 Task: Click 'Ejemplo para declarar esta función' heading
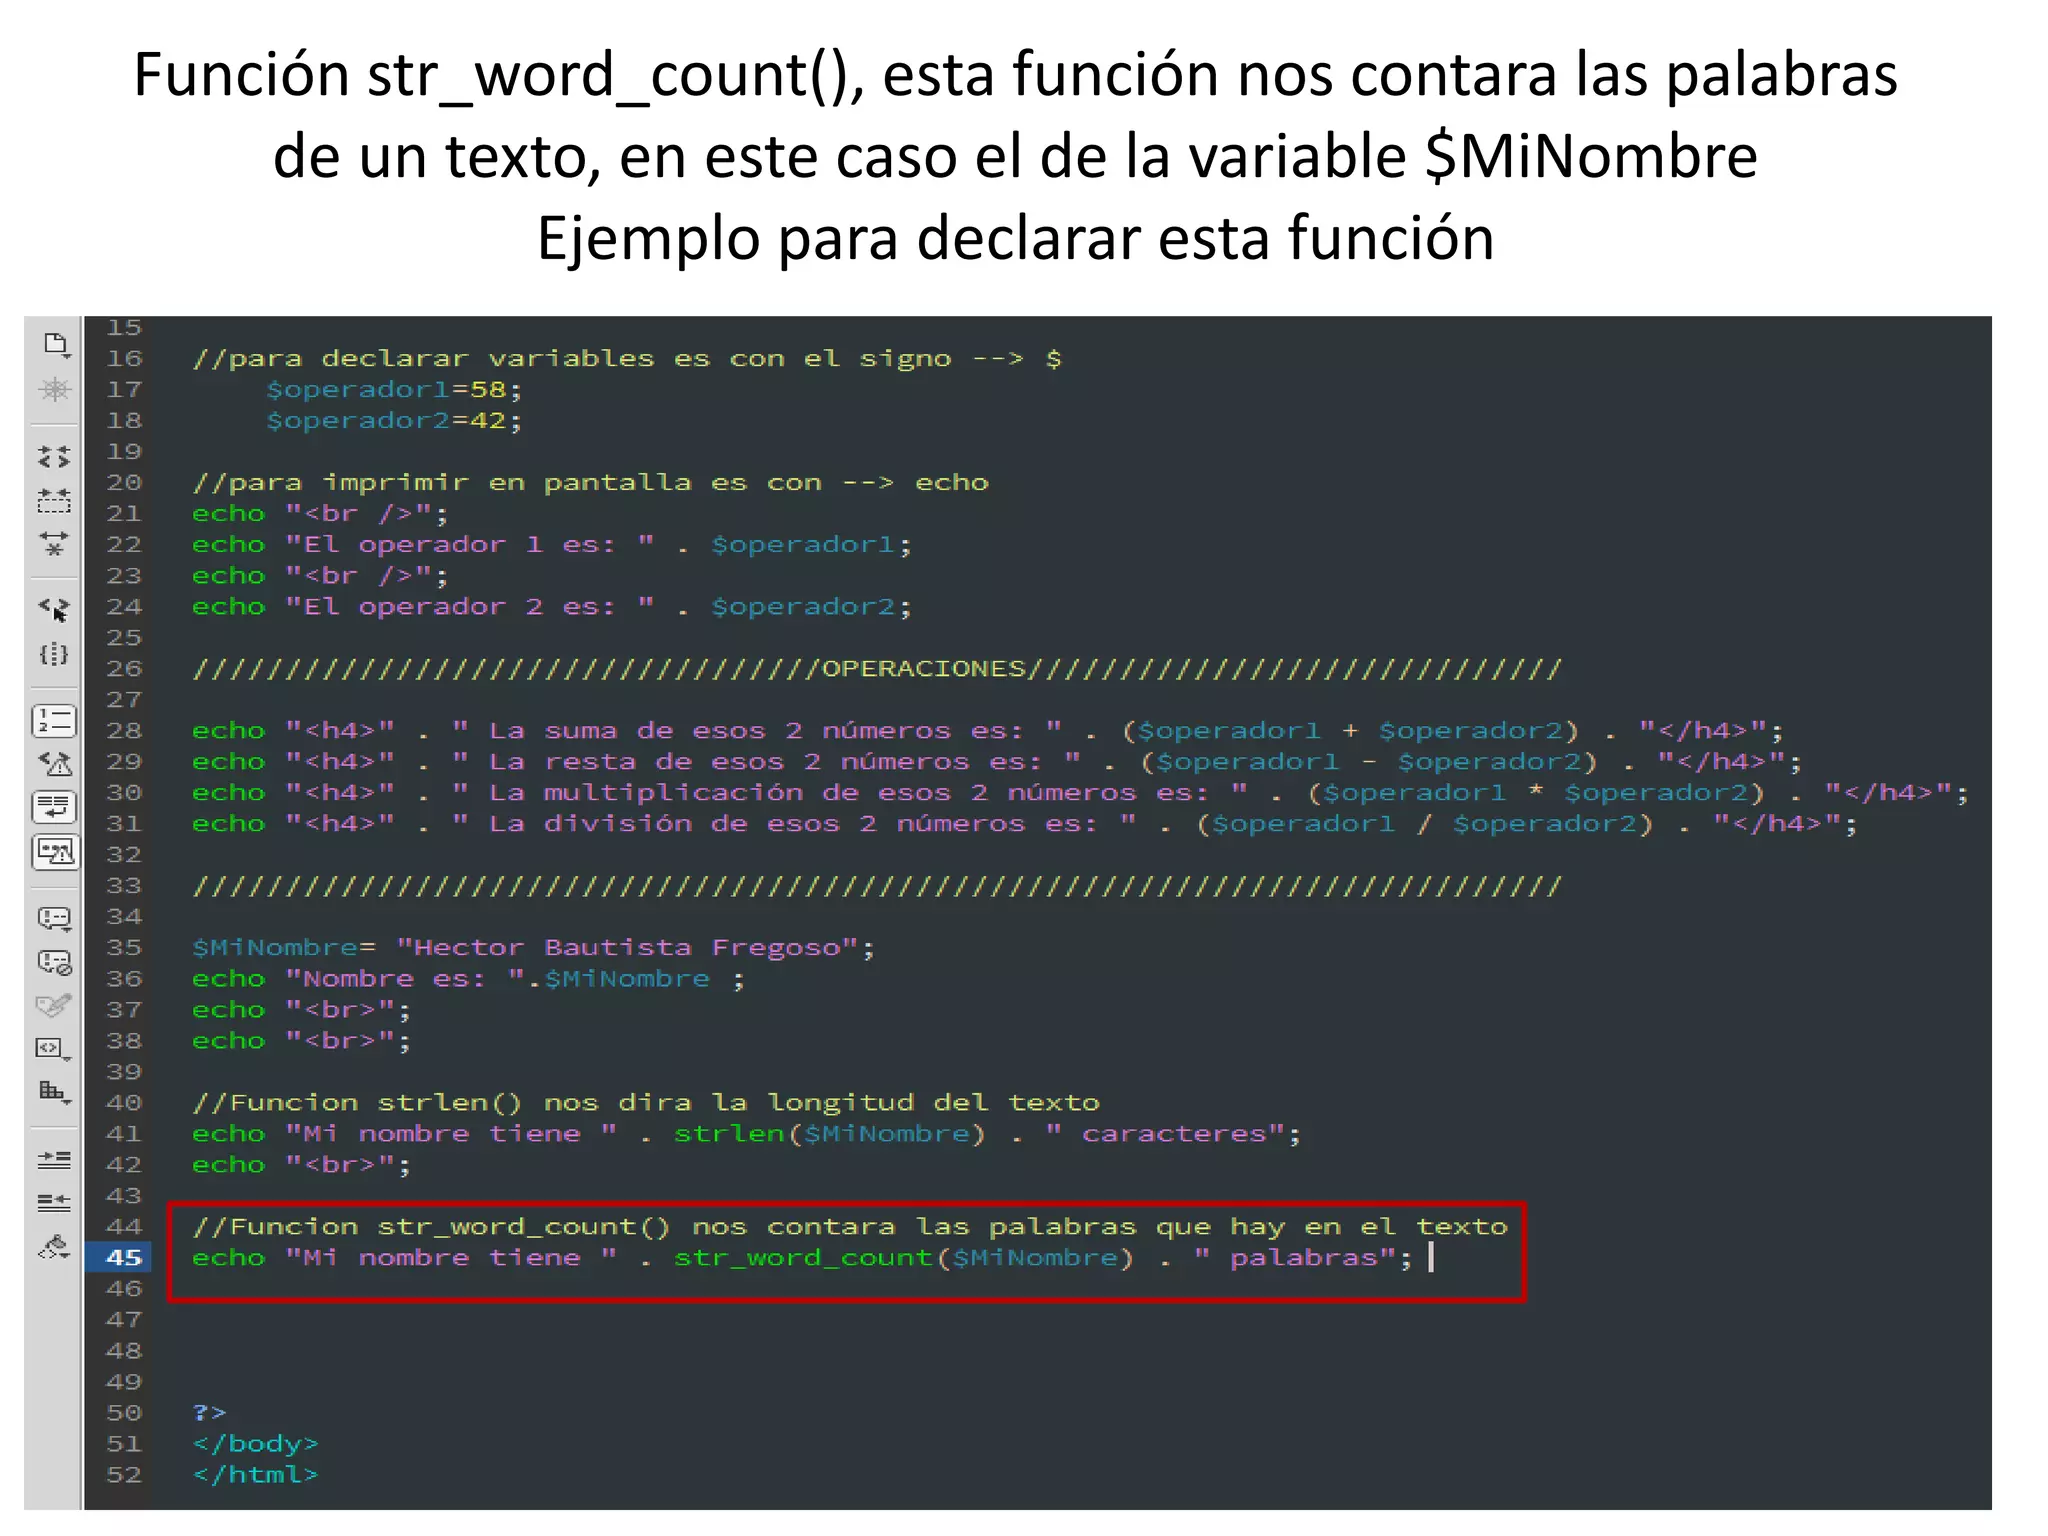(1016, 239)
